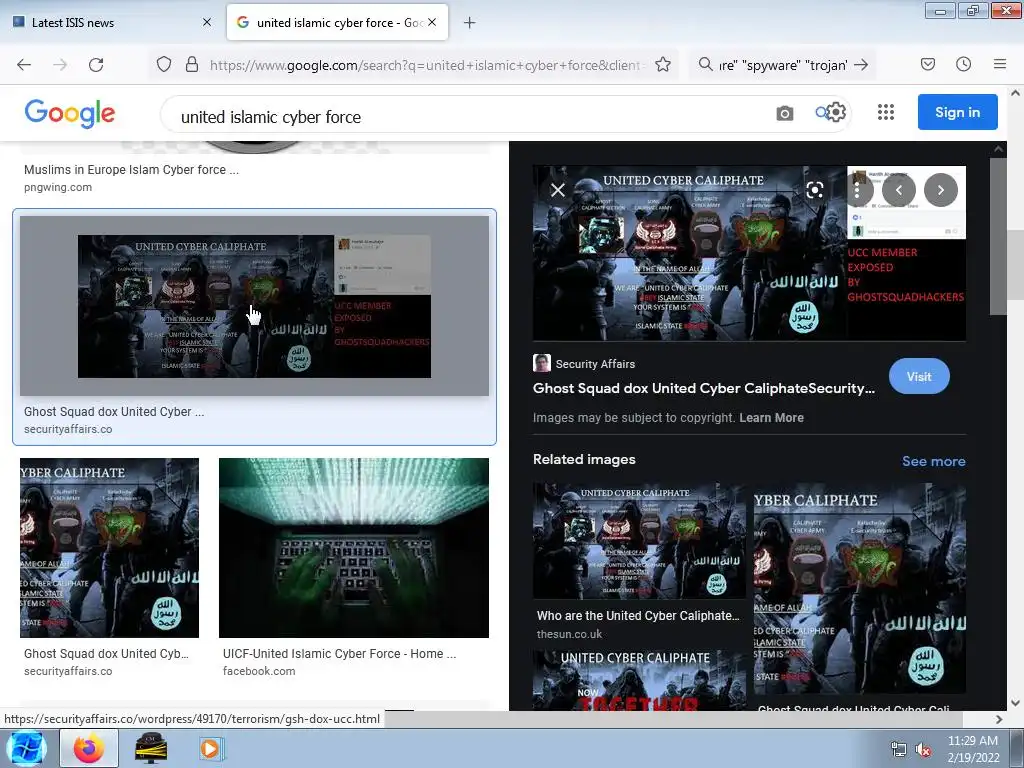Click Muslims in Europe Islam Cyber force caption
The width and height of the screenshot is (1024, 768).
point(131,170)
